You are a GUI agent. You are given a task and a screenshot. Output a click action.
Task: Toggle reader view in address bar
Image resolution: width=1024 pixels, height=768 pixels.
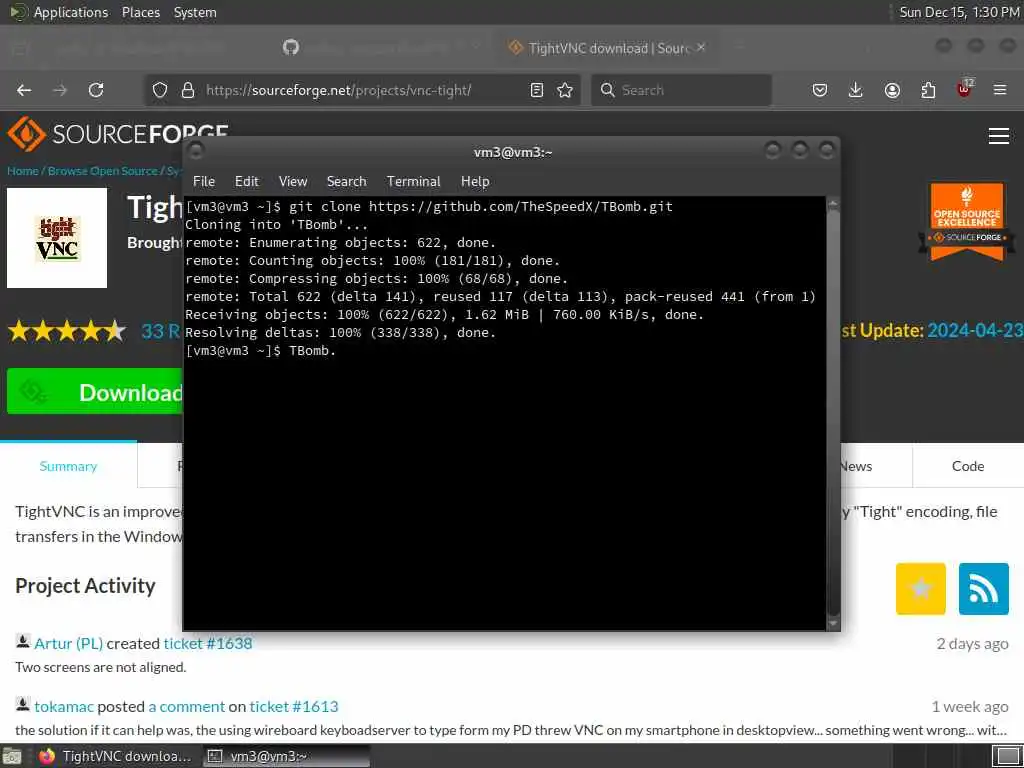tap(537, 90)
